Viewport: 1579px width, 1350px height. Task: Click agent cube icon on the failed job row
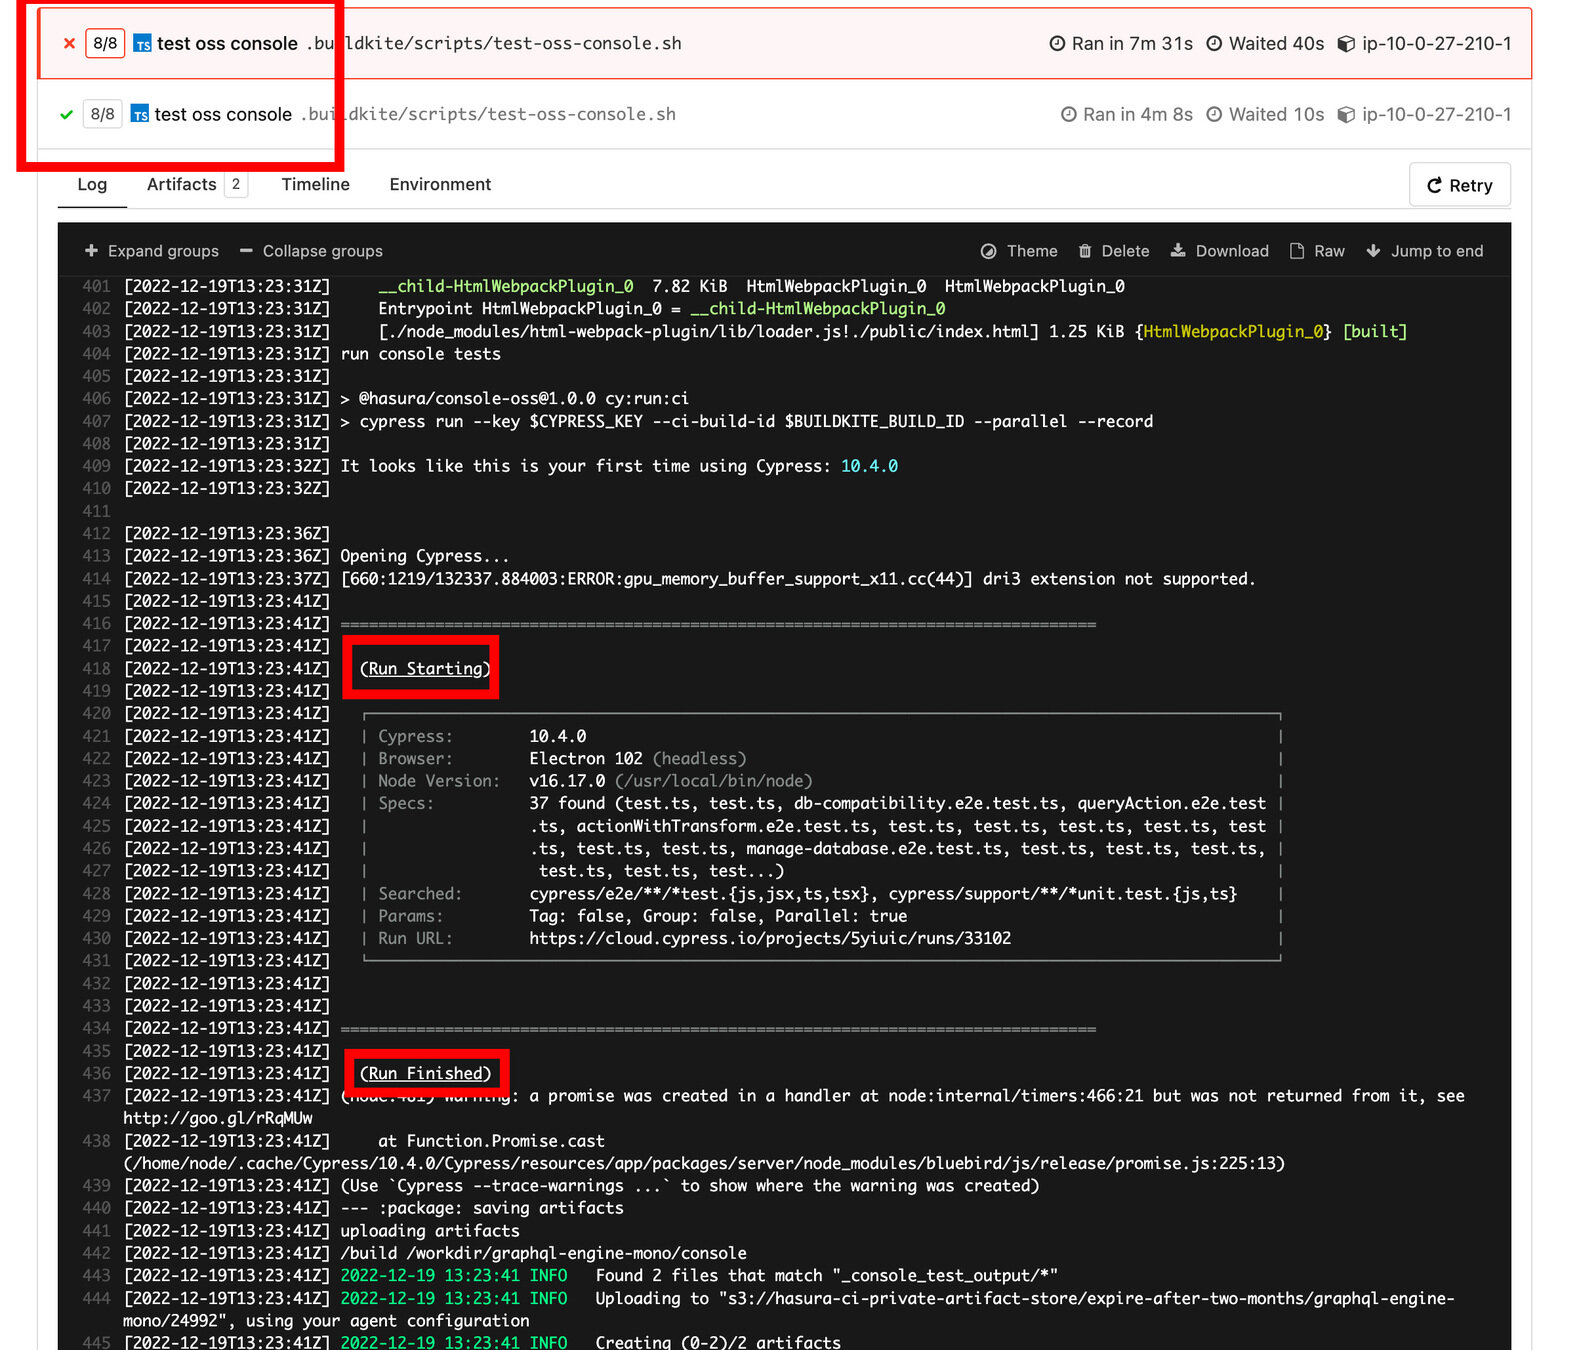click(x=1346, y=44)
